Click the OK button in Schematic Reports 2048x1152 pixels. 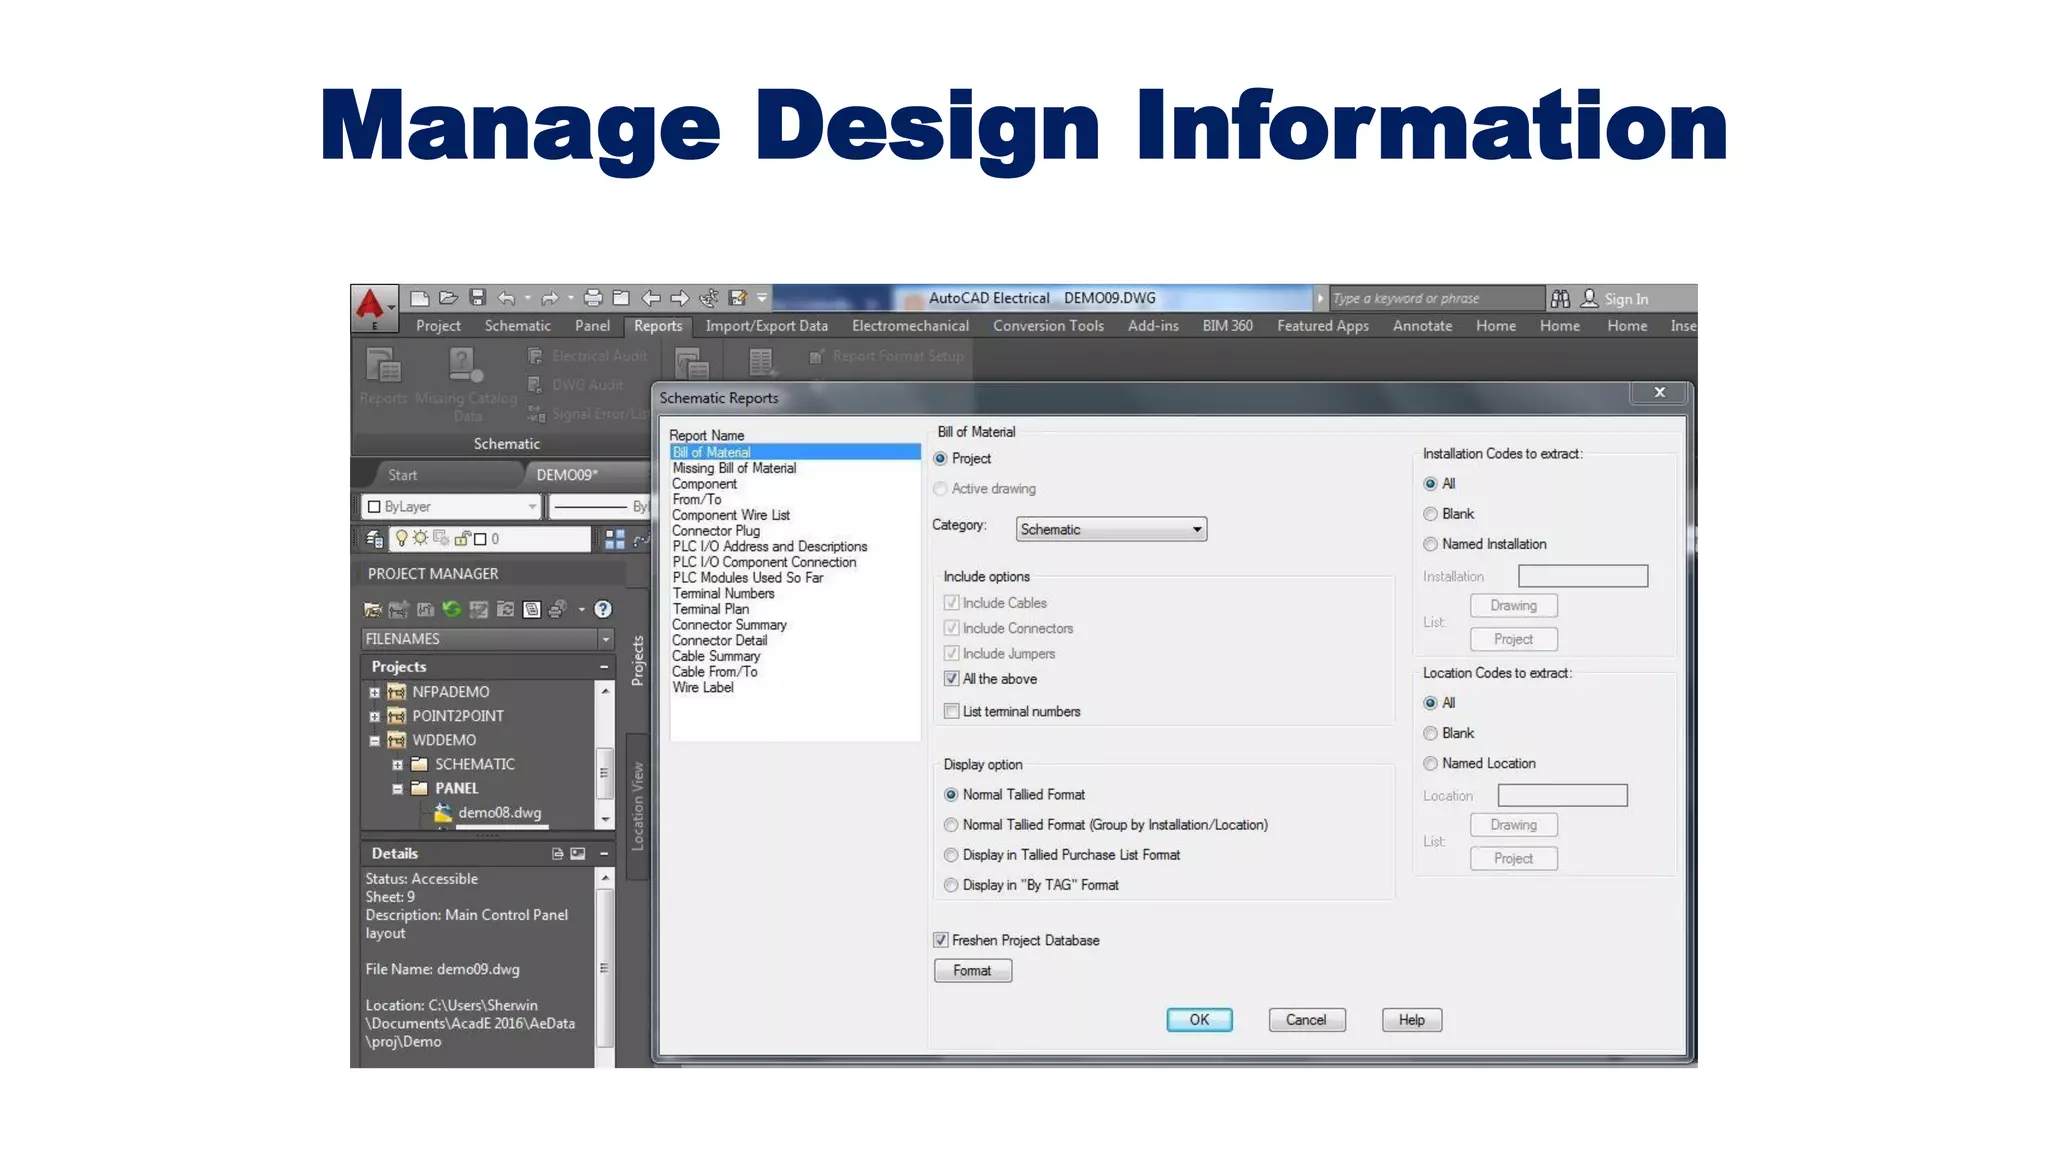[x=1198, y=1020]
